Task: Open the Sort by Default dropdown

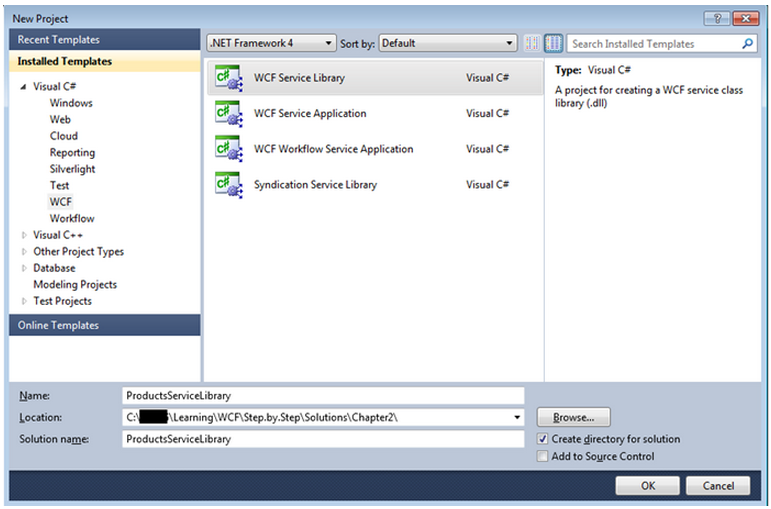Action: [448, 43]
